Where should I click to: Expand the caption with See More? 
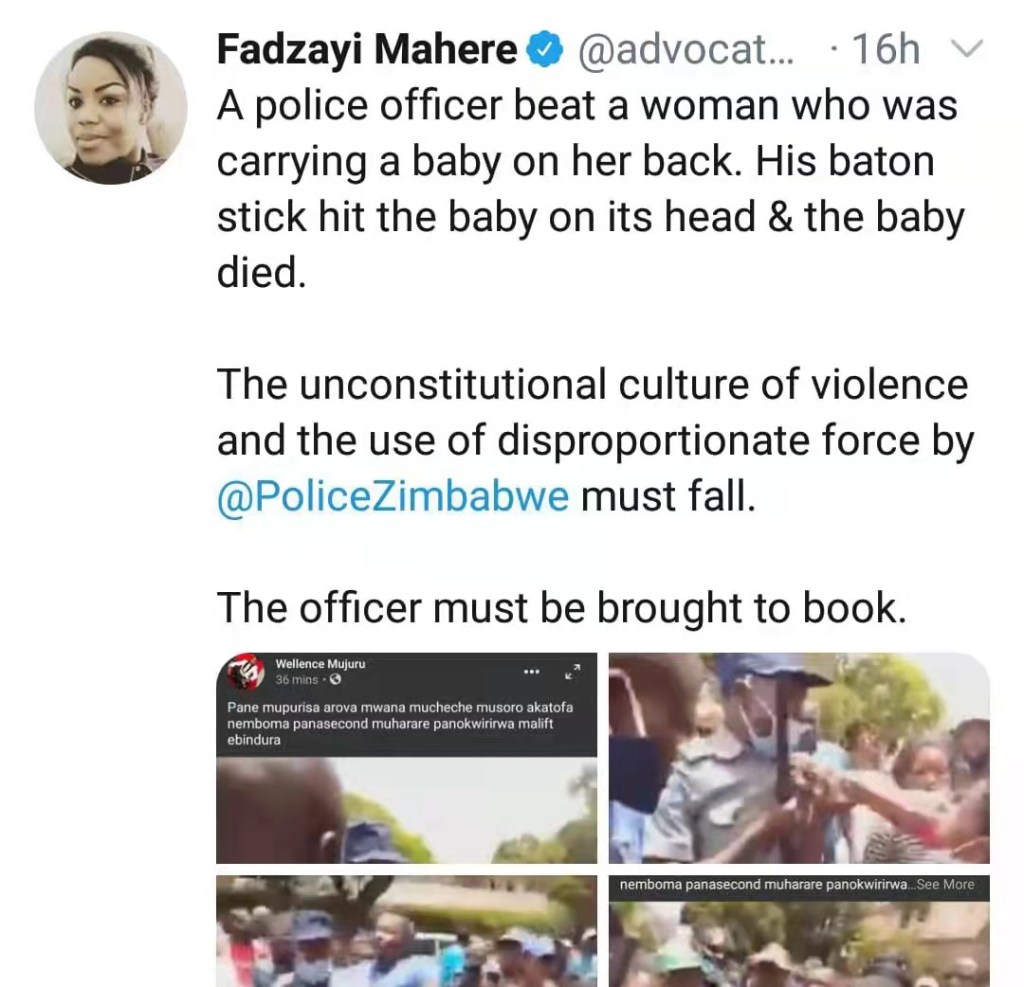[x=945, y=885]
